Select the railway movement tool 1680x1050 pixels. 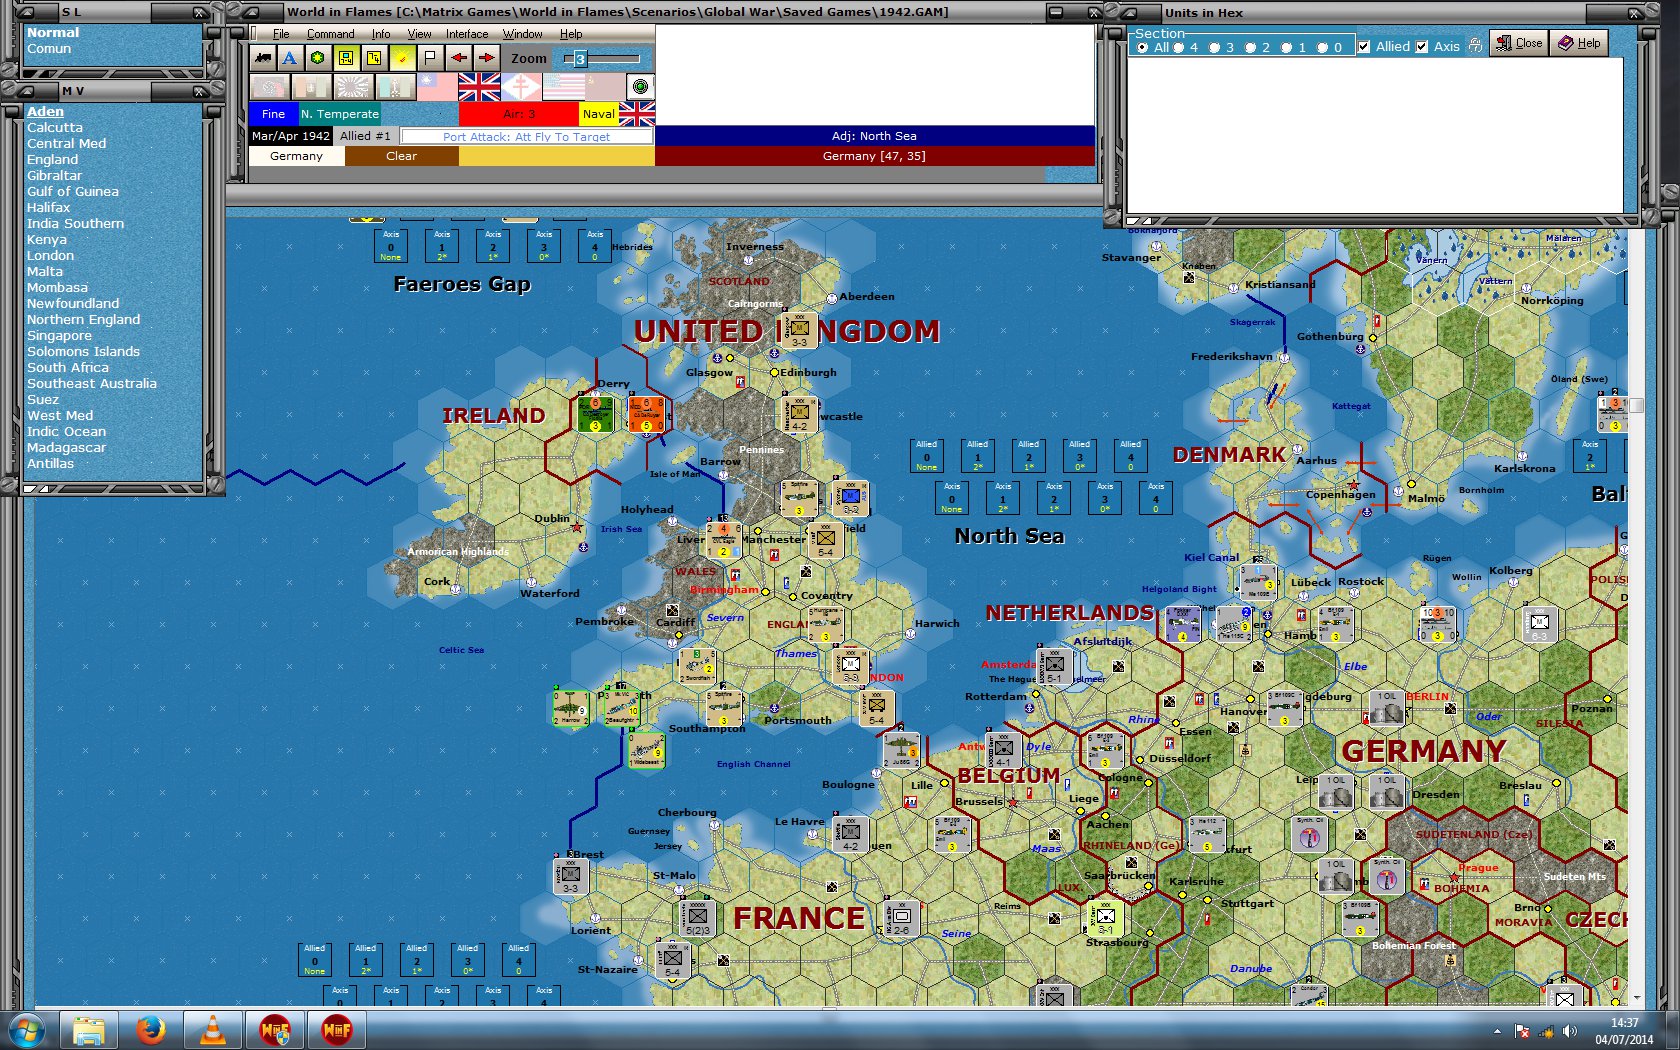pyautogui.click(x=263, y=58)
